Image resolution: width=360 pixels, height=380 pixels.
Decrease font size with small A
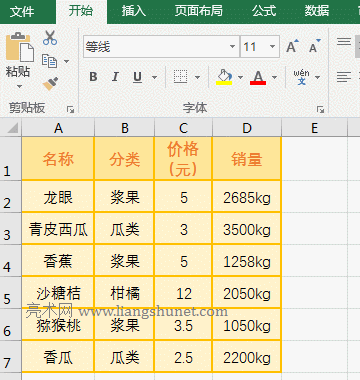pyautogui.click(x=314, y=46)
